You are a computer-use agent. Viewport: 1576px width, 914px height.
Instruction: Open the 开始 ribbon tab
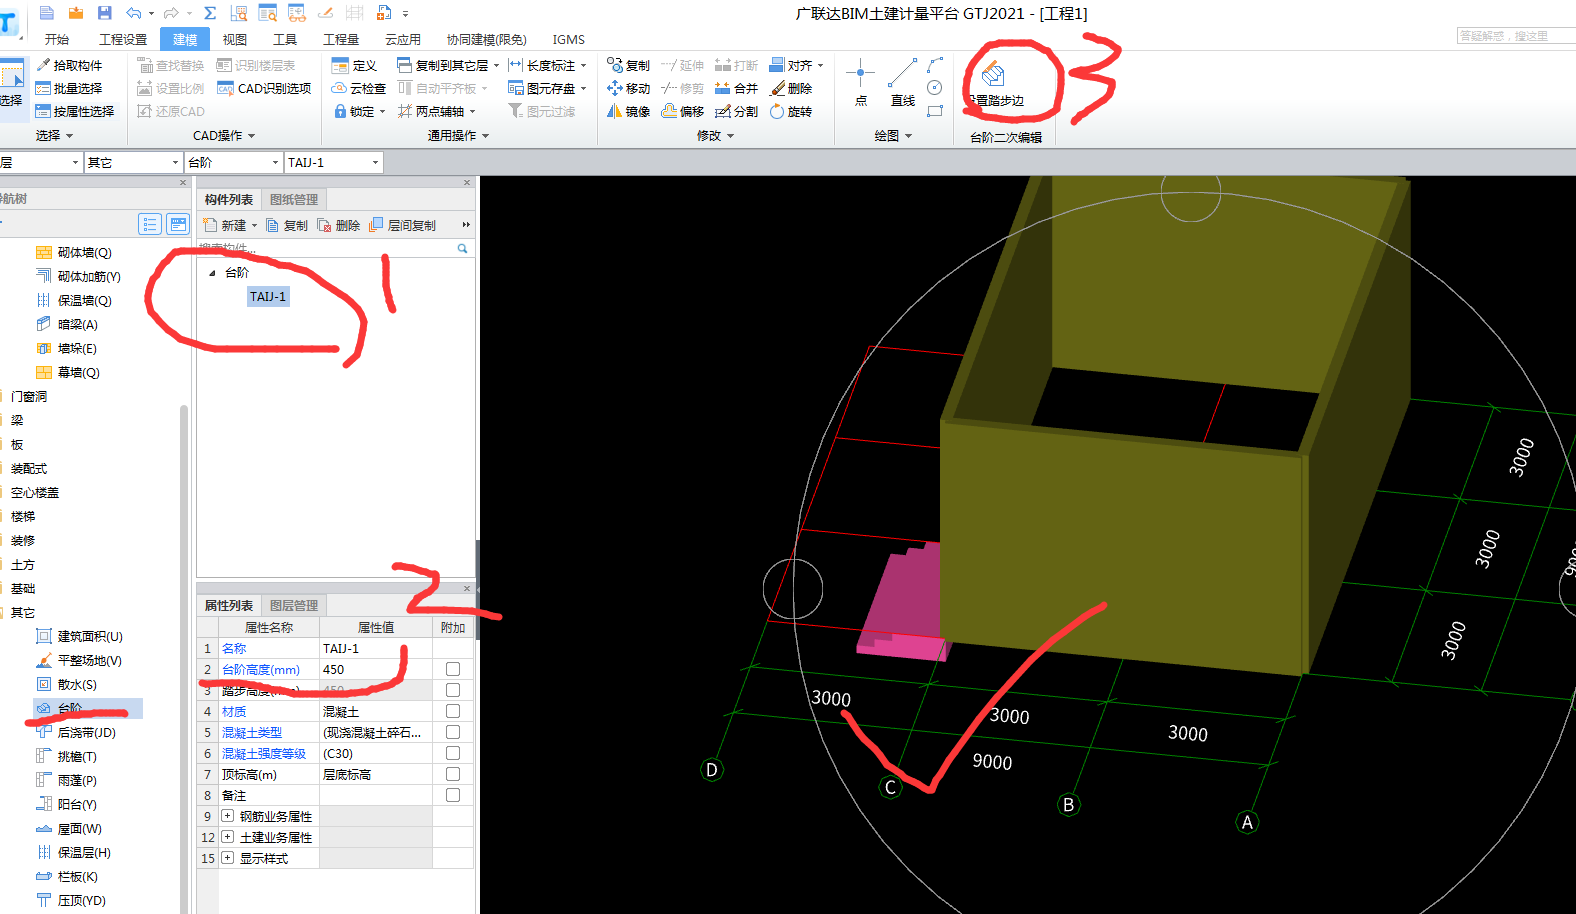click(x=57, y=39)
